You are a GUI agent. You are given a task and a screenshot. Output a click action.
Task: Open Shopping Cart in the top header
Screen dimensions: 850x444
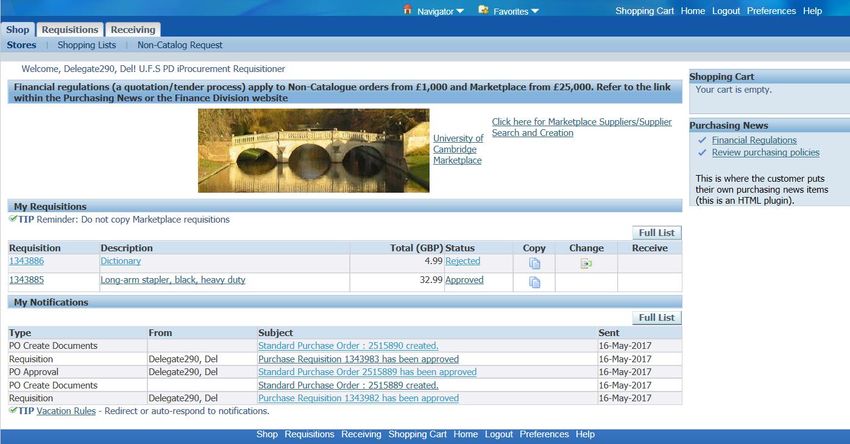pyautogui.click(x=645, y=11)
